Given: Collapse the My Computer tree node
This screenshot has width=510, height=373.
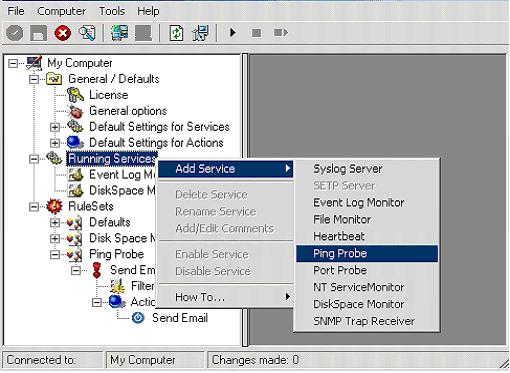Looking at the screenshot, I should click(x=13, y=63).
